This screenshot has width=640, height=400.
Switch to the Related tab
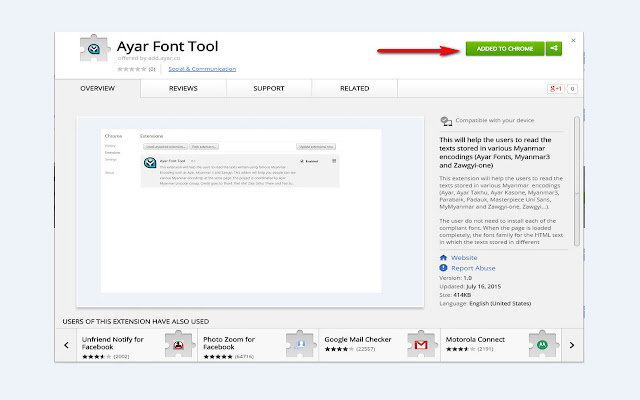[354, 89]
